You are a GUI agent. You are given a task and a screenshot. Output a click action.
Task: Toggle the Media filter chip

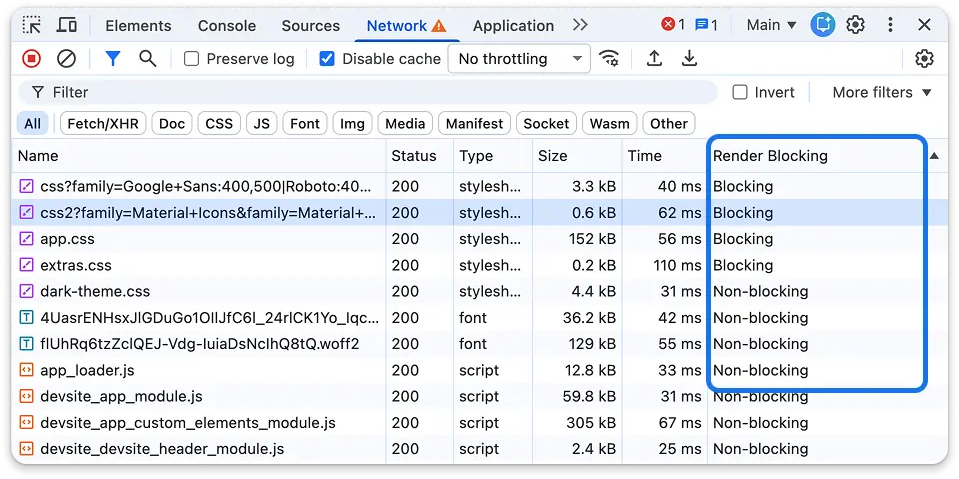point(405,124)
